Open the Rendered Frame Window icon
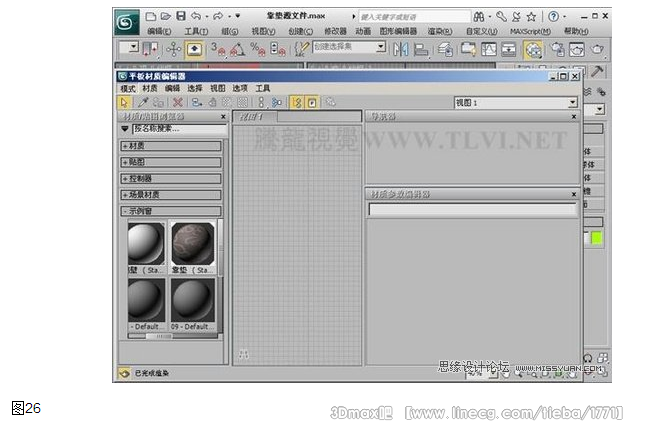The width and height of the screenshot is (652, 430). pyautogui.click(x=576, y=50)
